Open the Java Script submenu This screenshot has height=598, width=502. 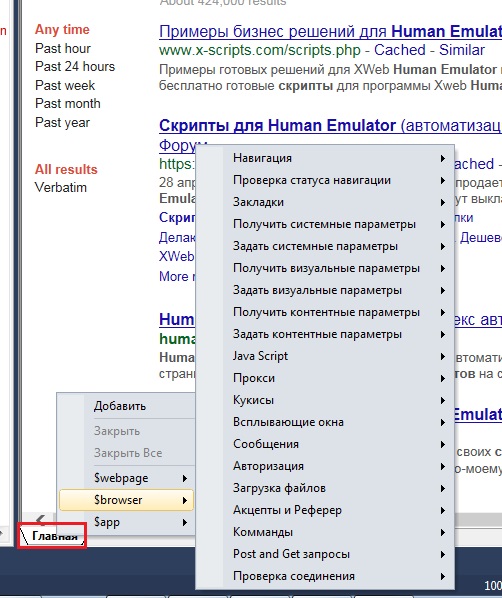click(x=325, y=356)
